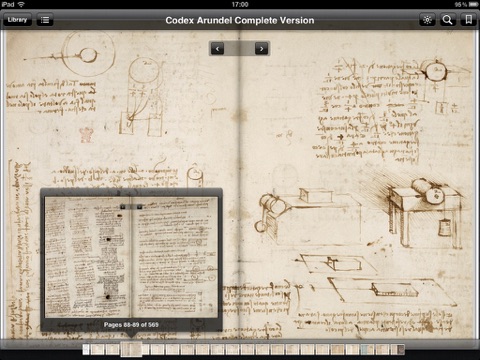
Task: Open the brightness settings sun icon
Action: (427, 20)
